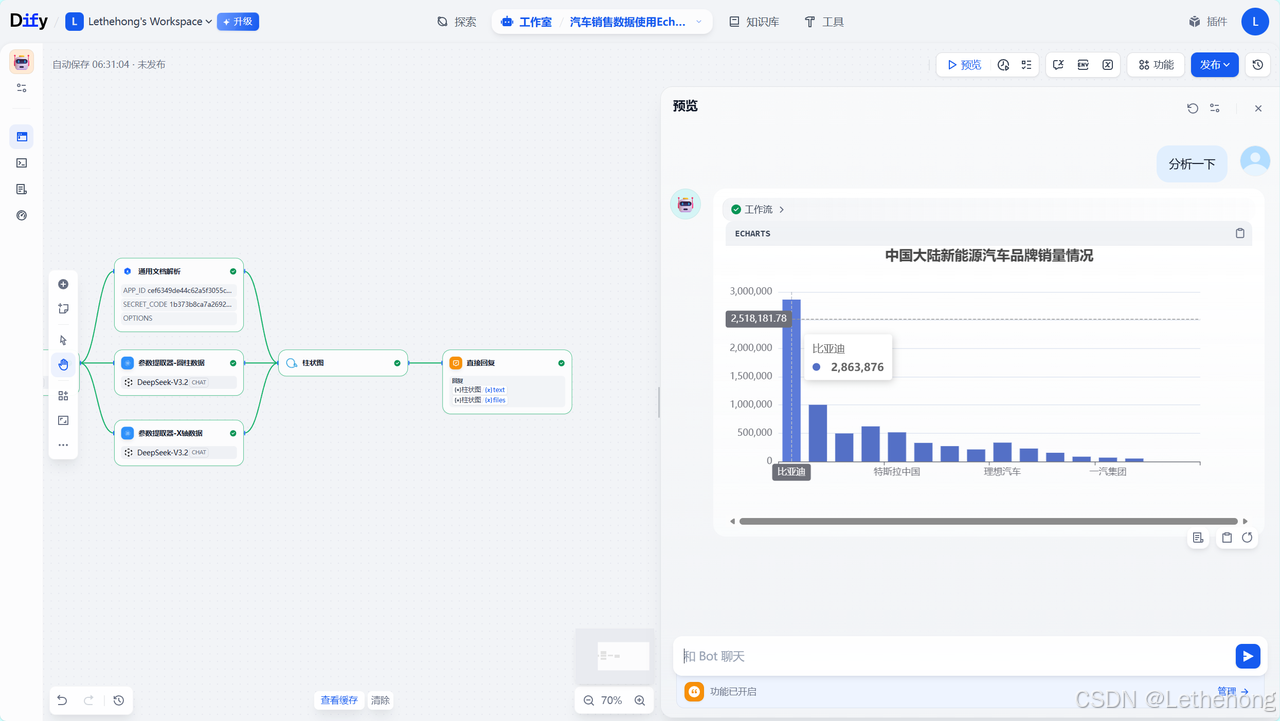Open preview panel settings sliders icon
Viewport: 1280px width, 721px height.
click(1215, 108)
